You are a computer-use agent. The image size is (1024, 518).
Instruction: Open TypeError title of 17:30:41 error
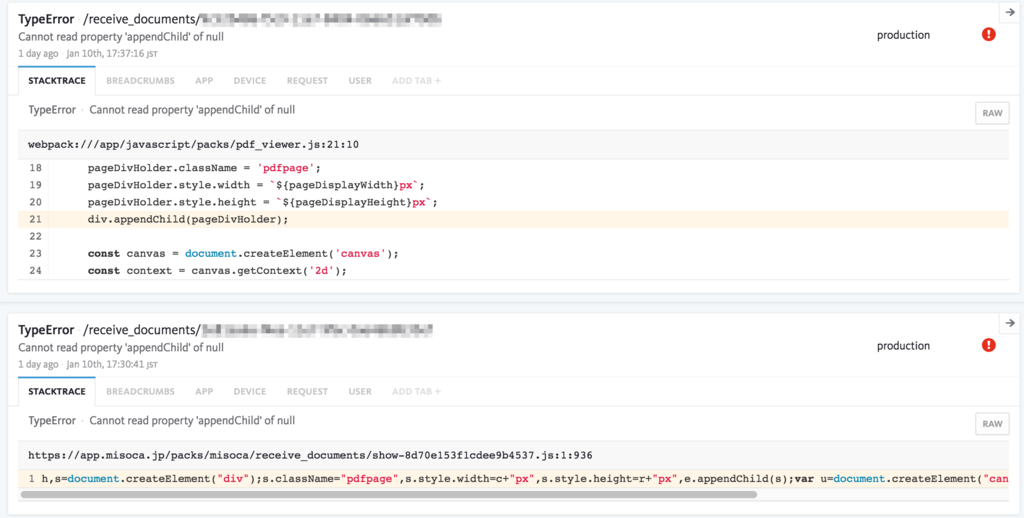[x=46, y=331]
